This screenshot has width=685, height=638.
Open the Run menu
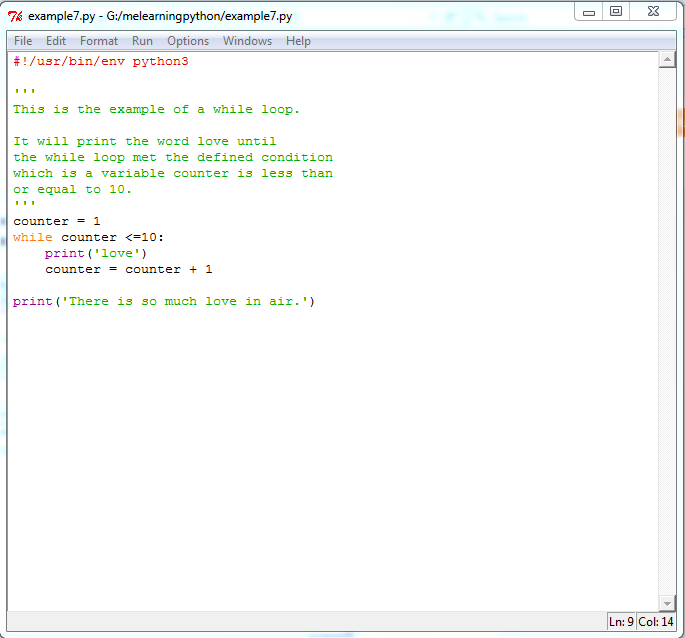click(142, 41)
